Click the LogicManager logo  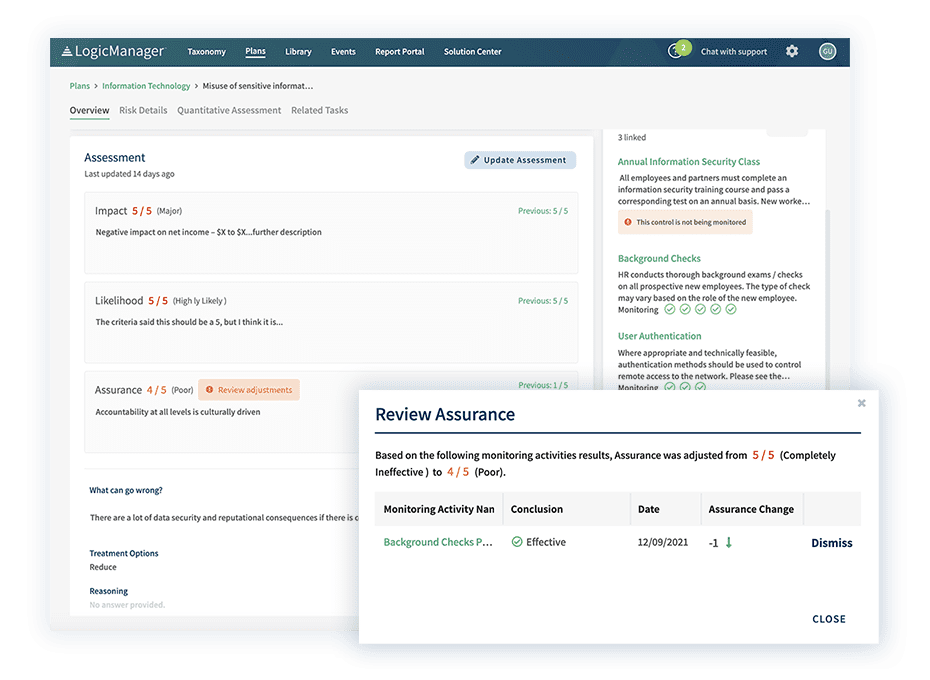point(113,52)
